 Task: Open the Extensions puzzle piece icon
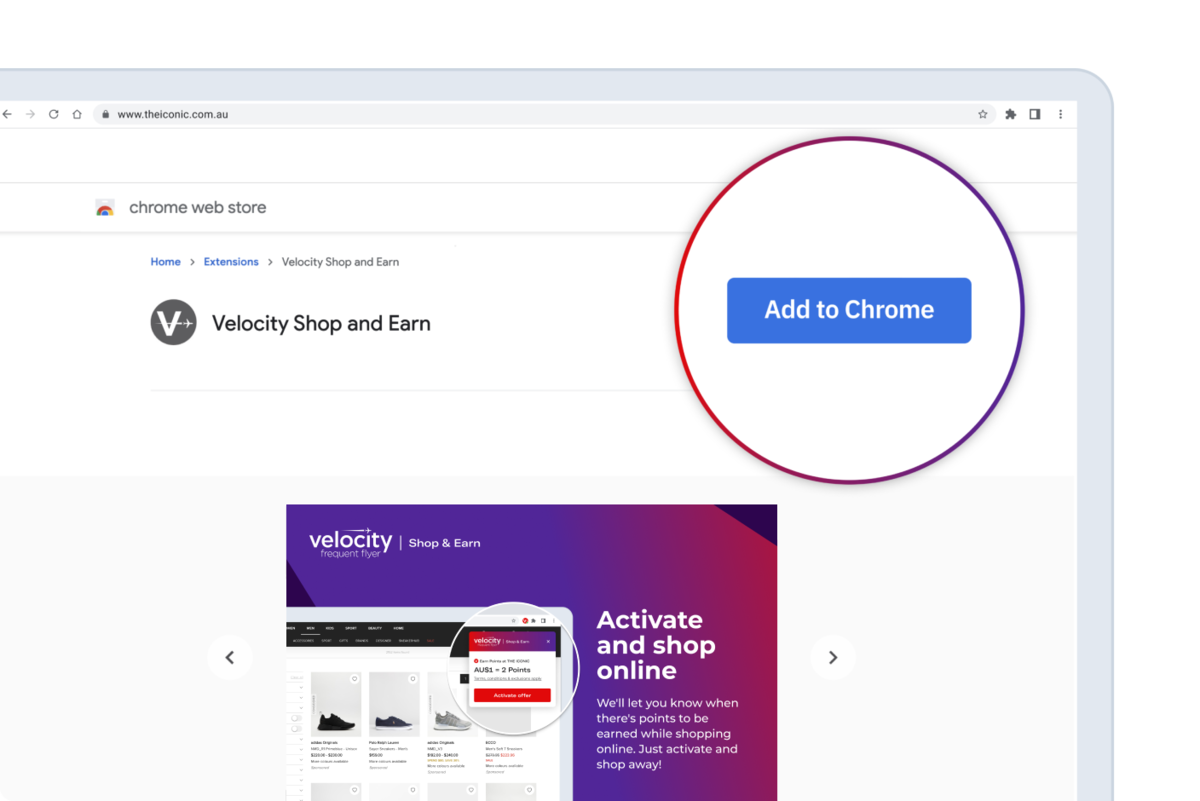click(1010, 114)
